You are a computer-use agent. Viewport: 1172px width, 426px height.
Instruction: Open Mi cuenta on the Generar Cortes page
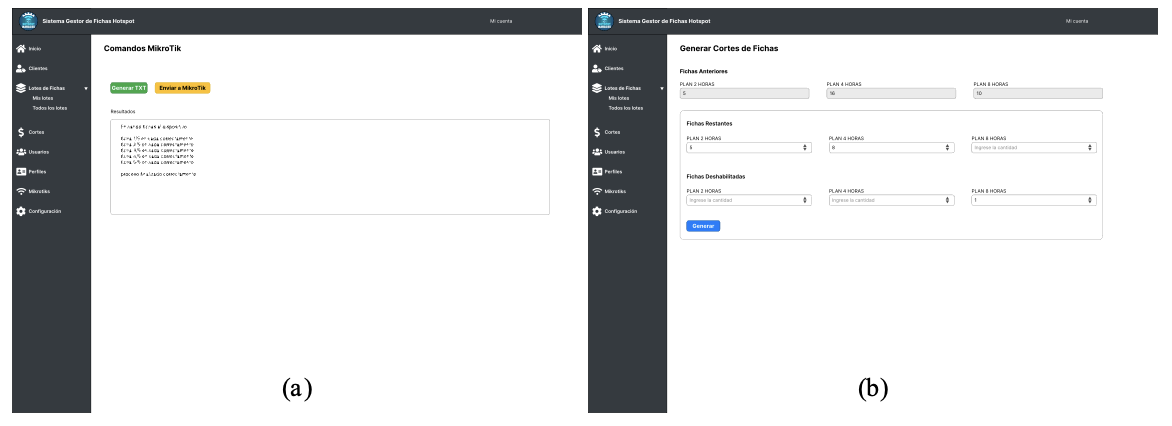click(x=1076, y=21)
